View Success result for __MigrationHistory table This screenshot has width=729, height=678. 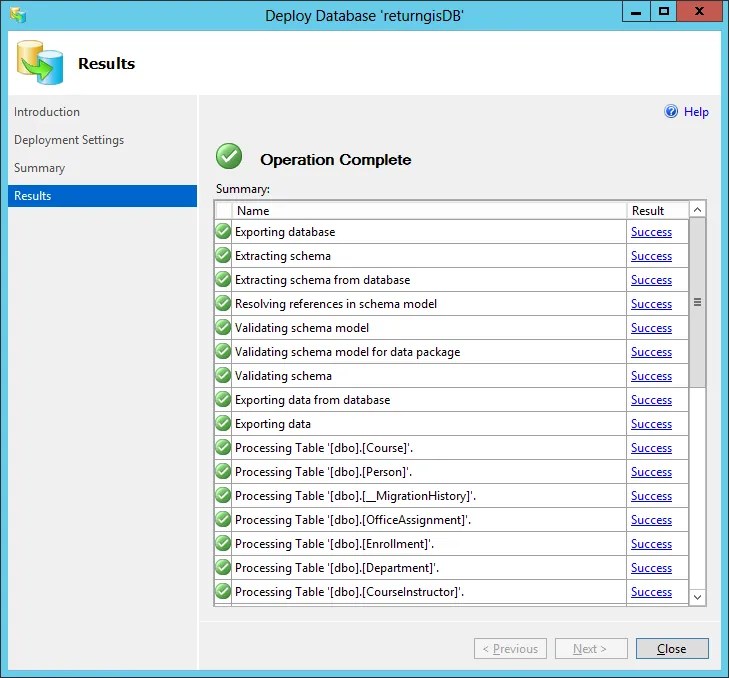click(651, 496)
